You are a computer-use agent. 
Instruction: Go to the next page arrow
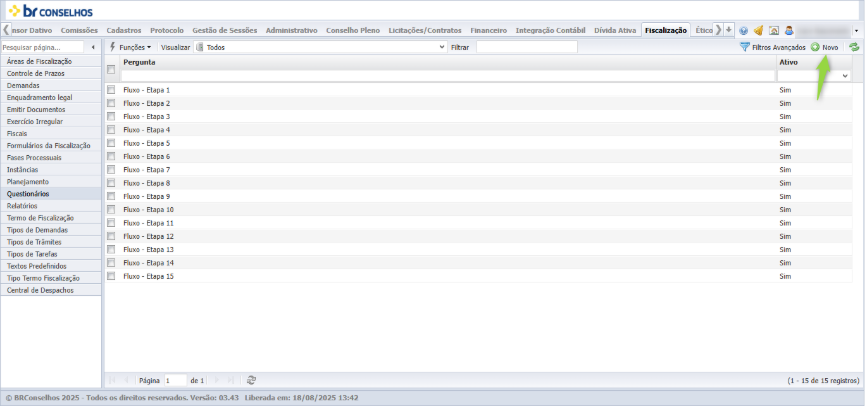click(216, 380)
